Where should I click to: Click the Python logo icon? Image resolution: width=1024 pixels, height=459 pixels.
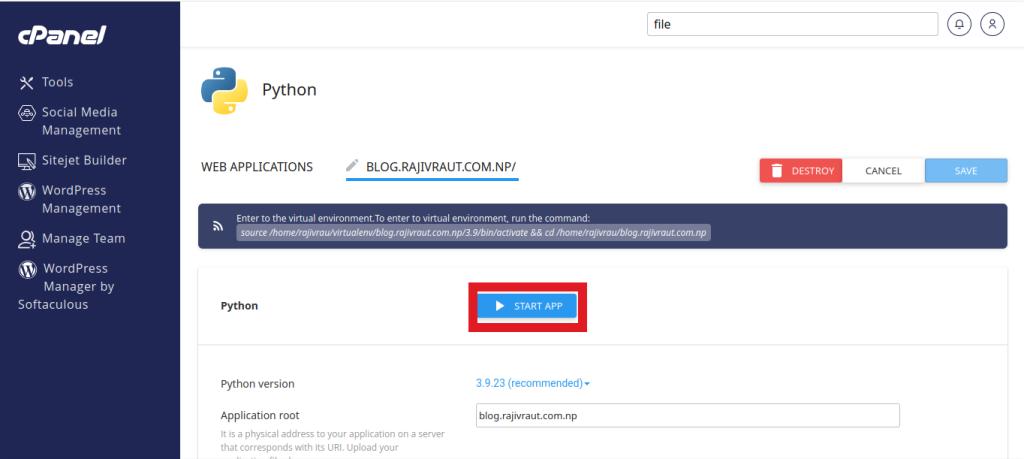[224, 91]
